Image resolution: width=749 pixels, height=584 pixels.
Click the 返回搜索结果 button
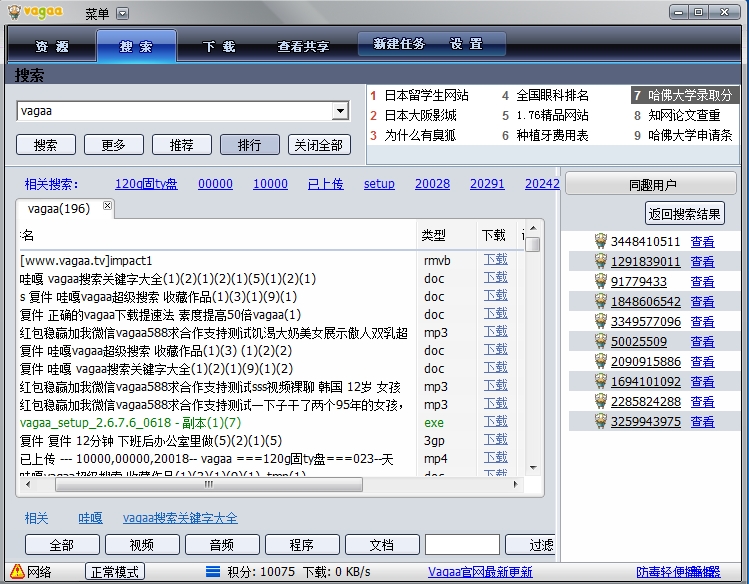685,214
